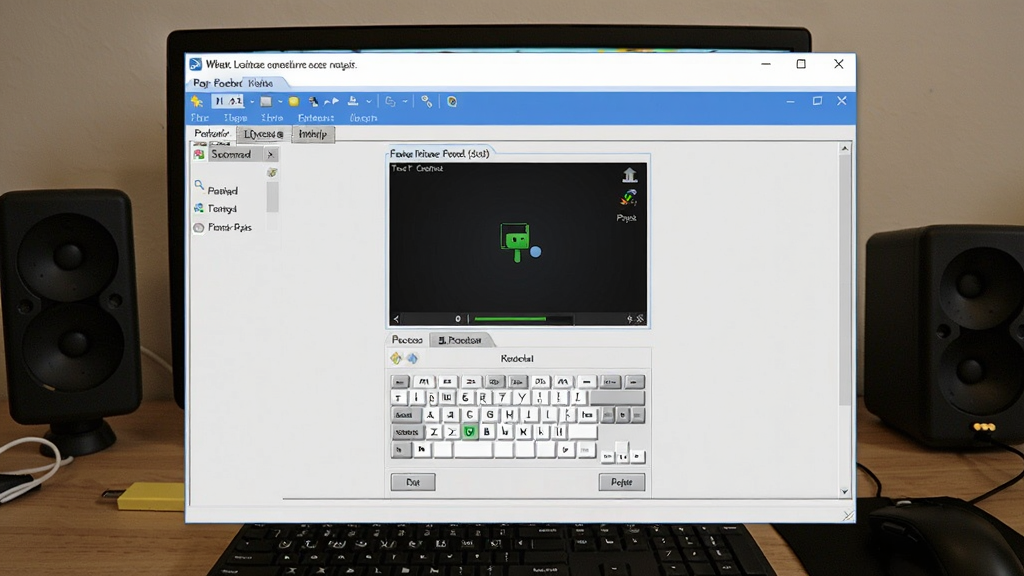Click the colorful brush icon in the preview

[x=629, y=197]
